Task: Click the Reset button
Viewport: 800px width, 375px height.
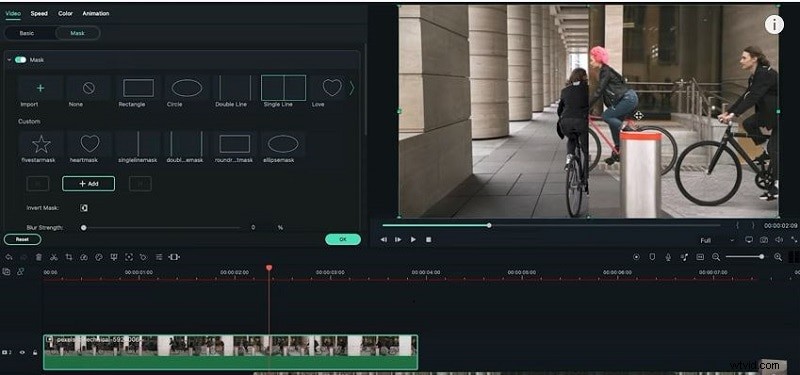Action: tap(22, 239)
